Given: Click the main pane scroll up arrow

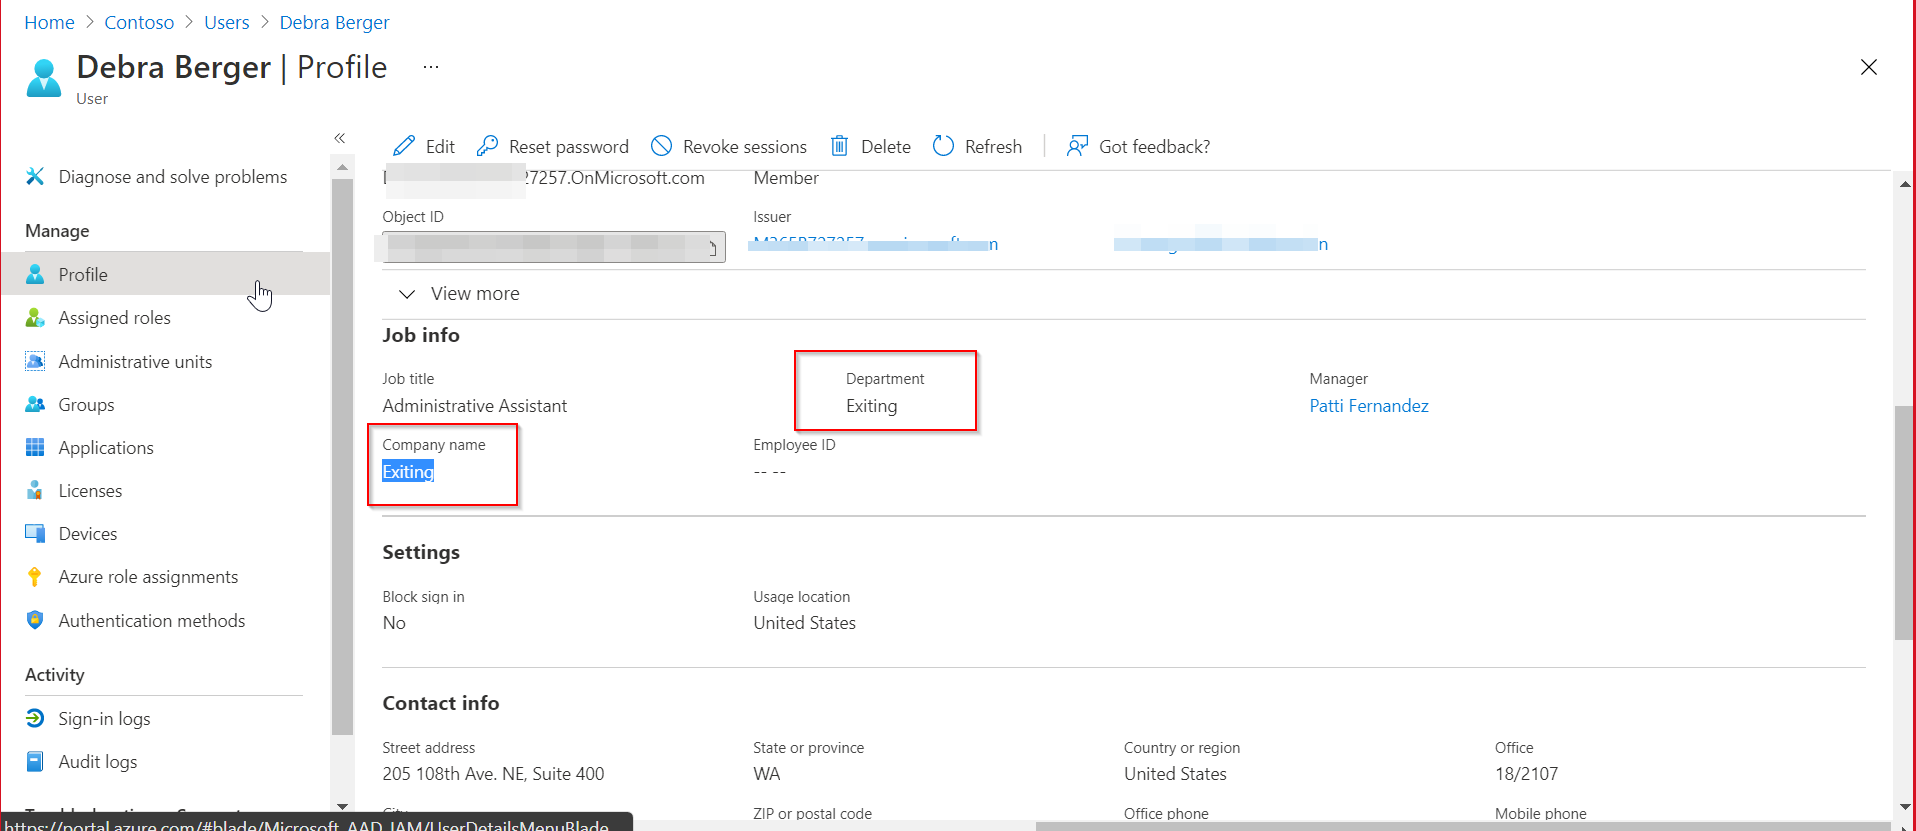Looking at the screenshot, I should click(x=1904, y=184).
